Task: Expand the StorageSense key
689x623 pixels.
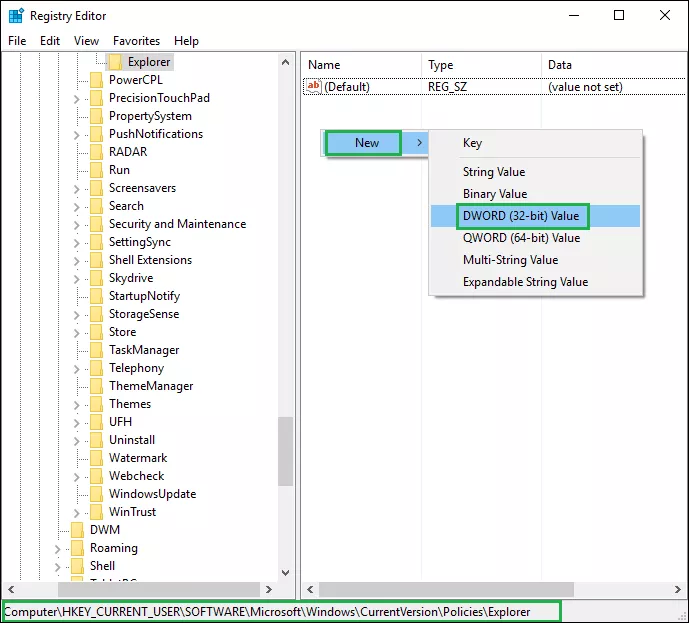Action: (76, 315)
